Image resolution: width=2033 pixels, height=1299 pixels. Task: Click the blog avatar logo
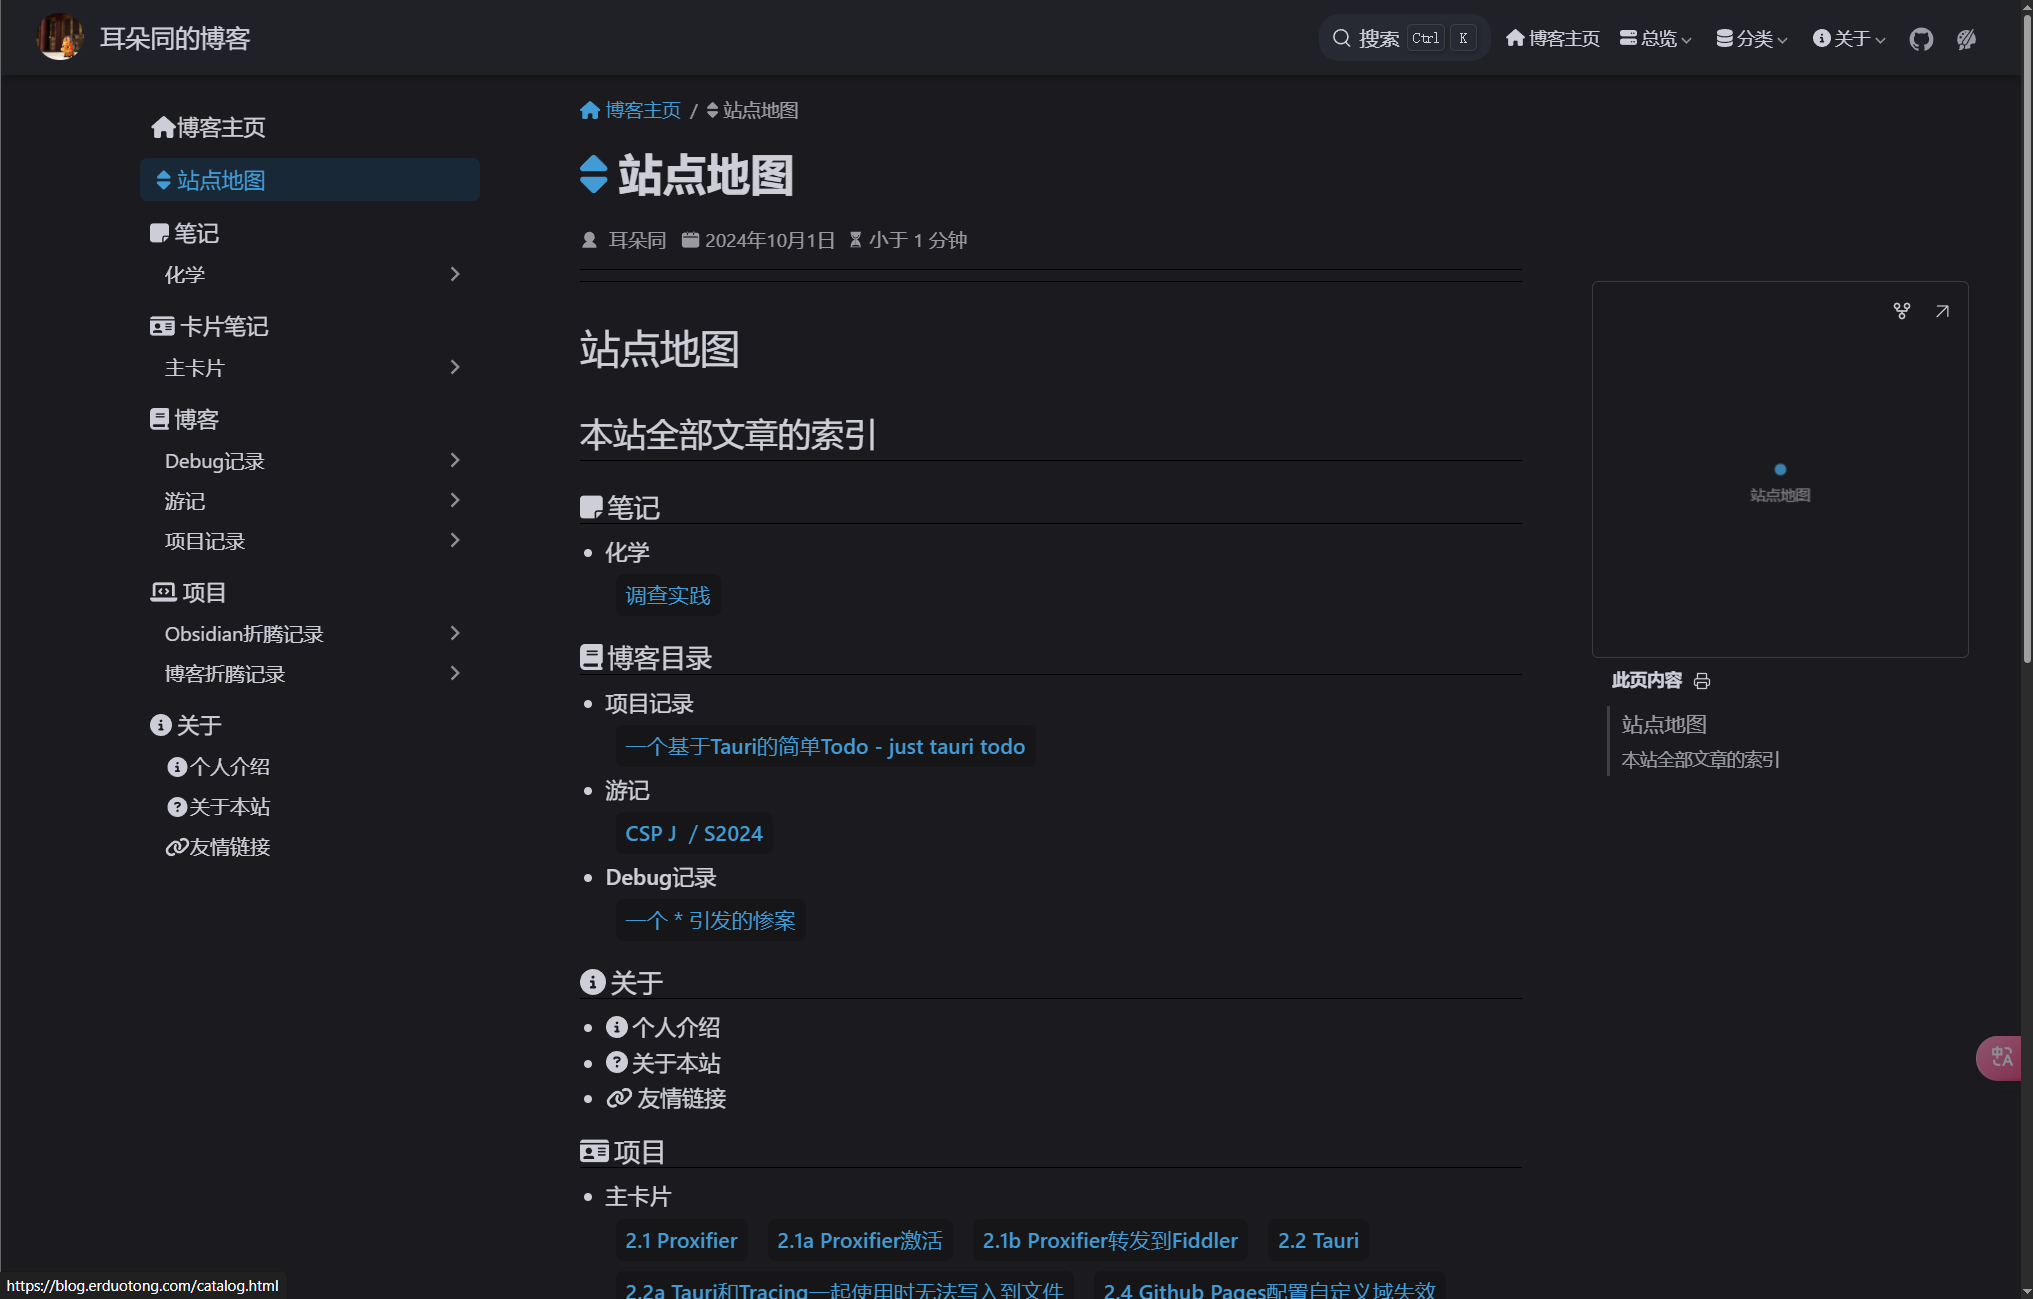pyautogui.click(x=59, y=37)
